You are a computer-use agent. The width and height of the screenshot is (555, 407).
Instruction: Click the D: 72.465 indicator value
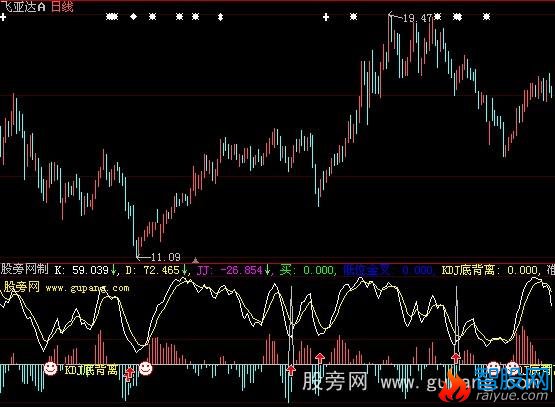pos(156,270)
